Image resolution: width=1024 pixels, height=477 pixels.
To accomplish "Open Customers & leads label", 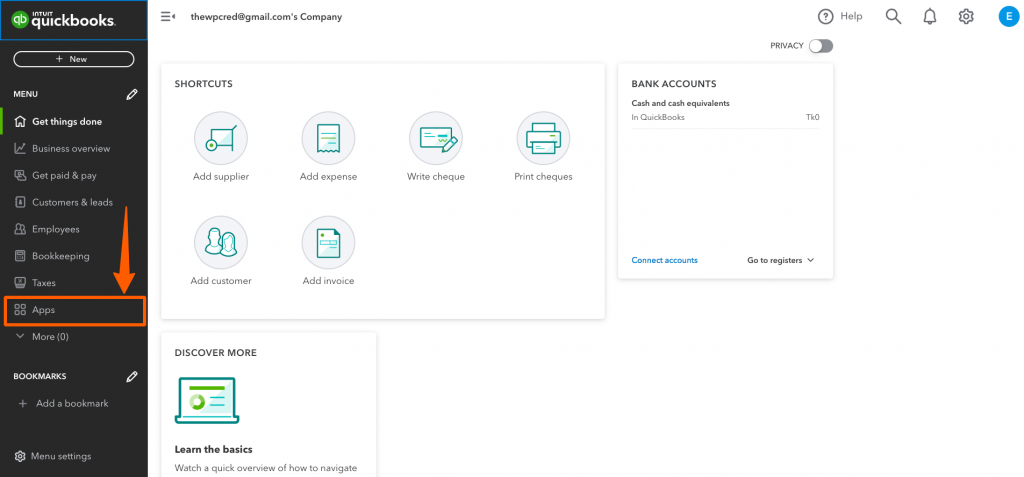I will click(72, 202).
